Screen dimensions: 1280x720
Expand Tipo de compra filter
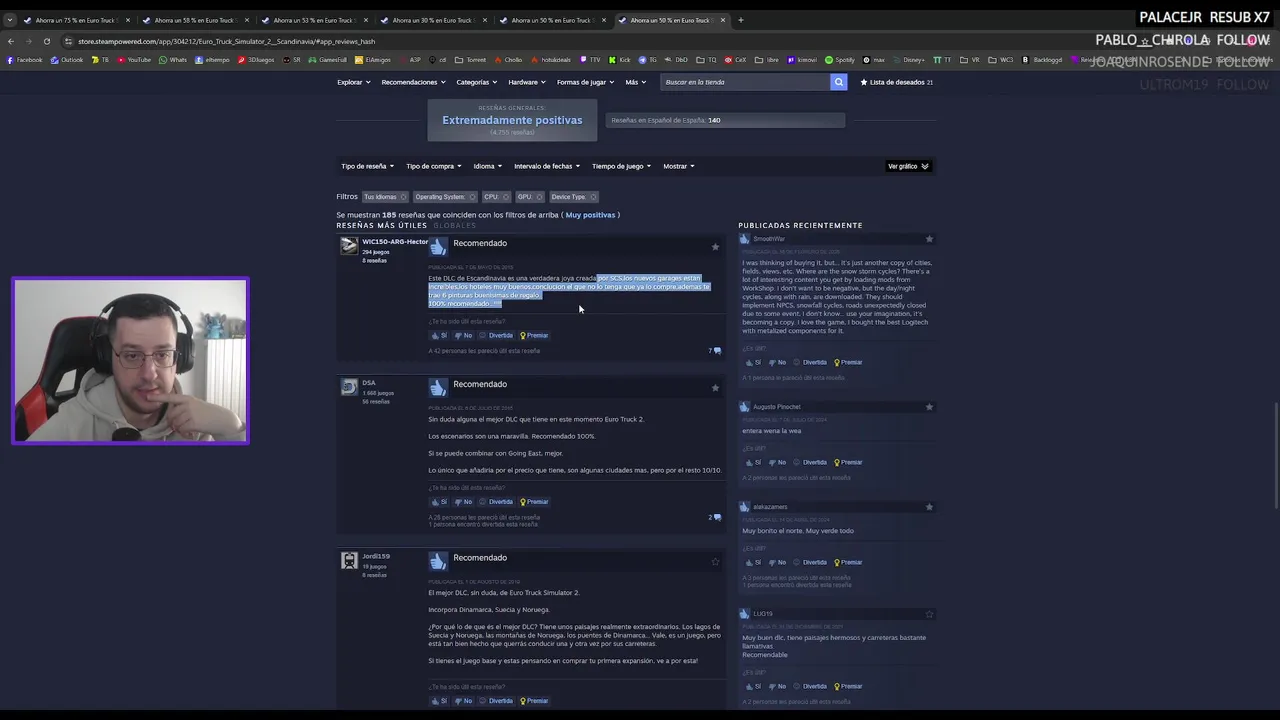click(x=433, y=166)
